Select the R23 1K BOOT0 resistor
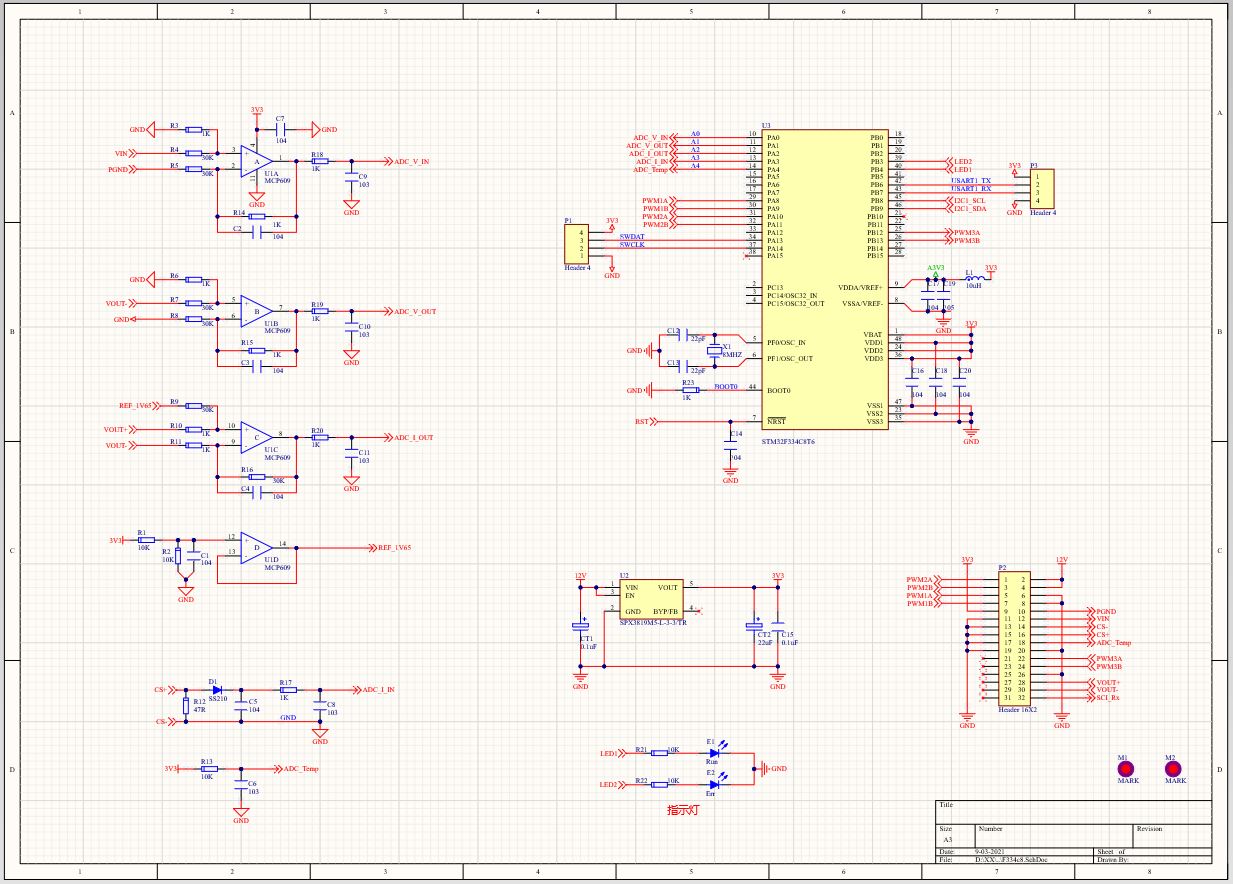This screenshot has height=884, width=1233. [688, 390]
